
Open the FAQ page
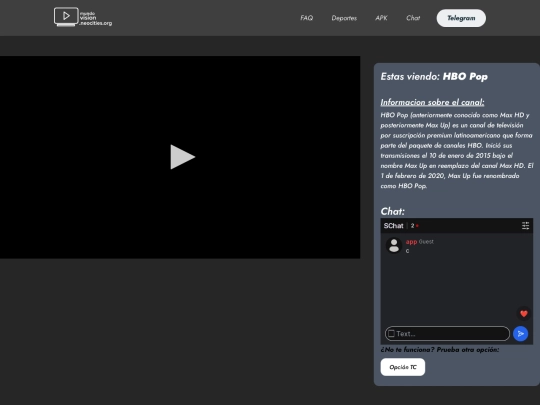pyautogui.click(x=306, y=18)
